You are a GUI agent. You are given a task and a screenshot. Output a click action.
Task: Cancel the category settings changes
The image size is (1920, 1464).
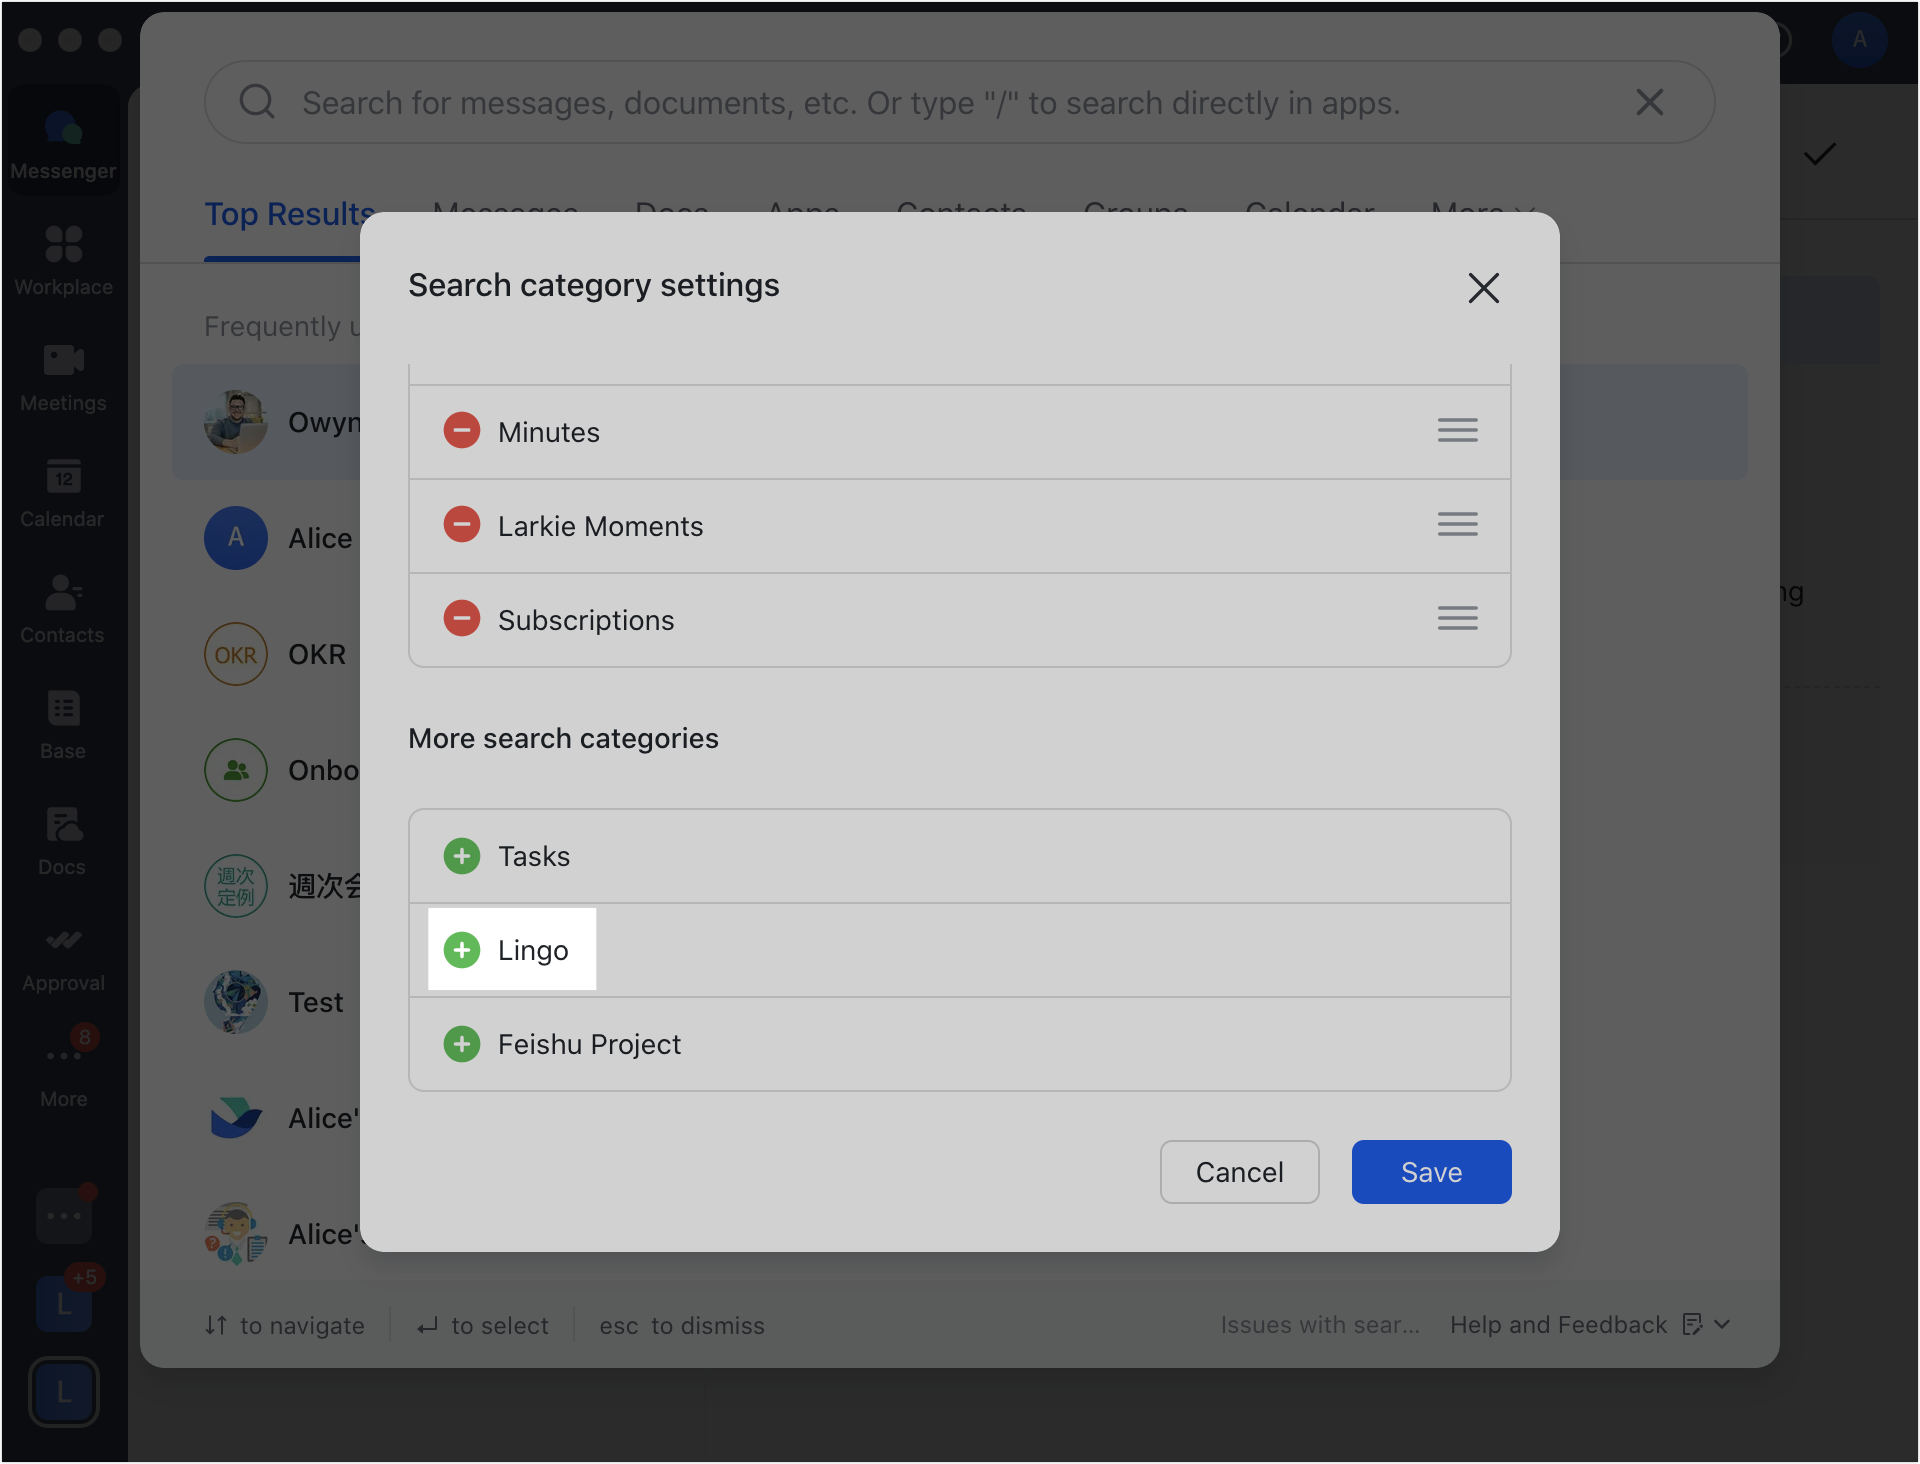coord(1239,1172)
